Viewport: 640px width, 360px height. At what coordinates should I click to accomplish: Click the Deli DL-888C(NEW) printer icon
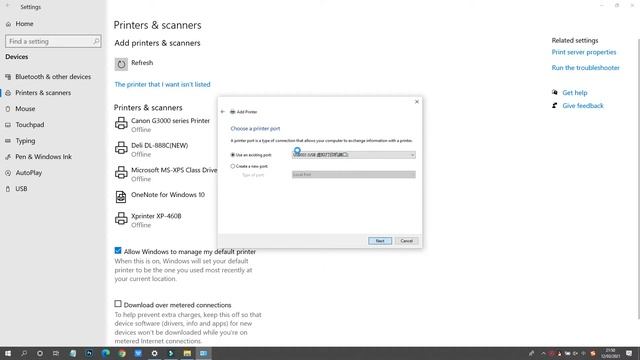121,148
